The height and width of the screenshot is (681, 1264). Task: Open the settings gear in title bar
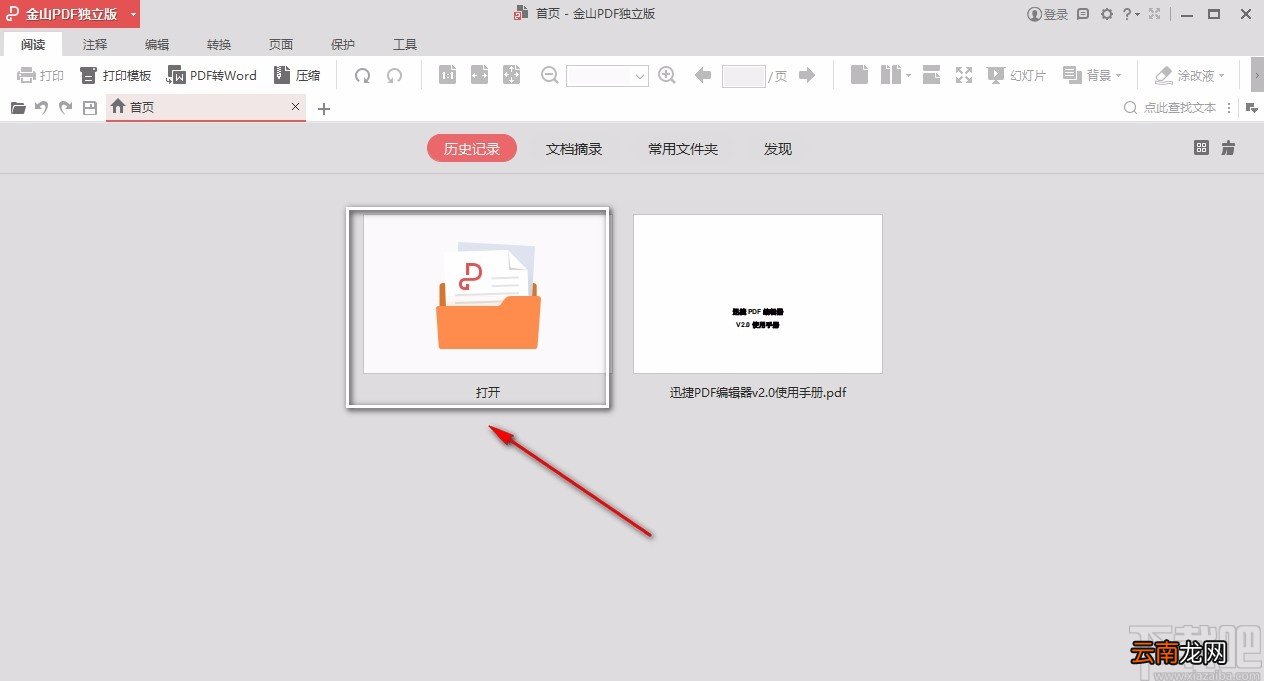click(1107, 14)
